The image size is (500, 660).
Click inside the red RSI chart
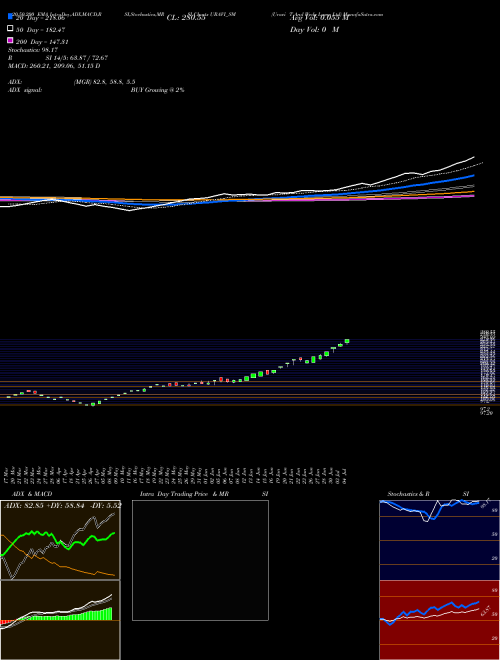pos(439,620)
